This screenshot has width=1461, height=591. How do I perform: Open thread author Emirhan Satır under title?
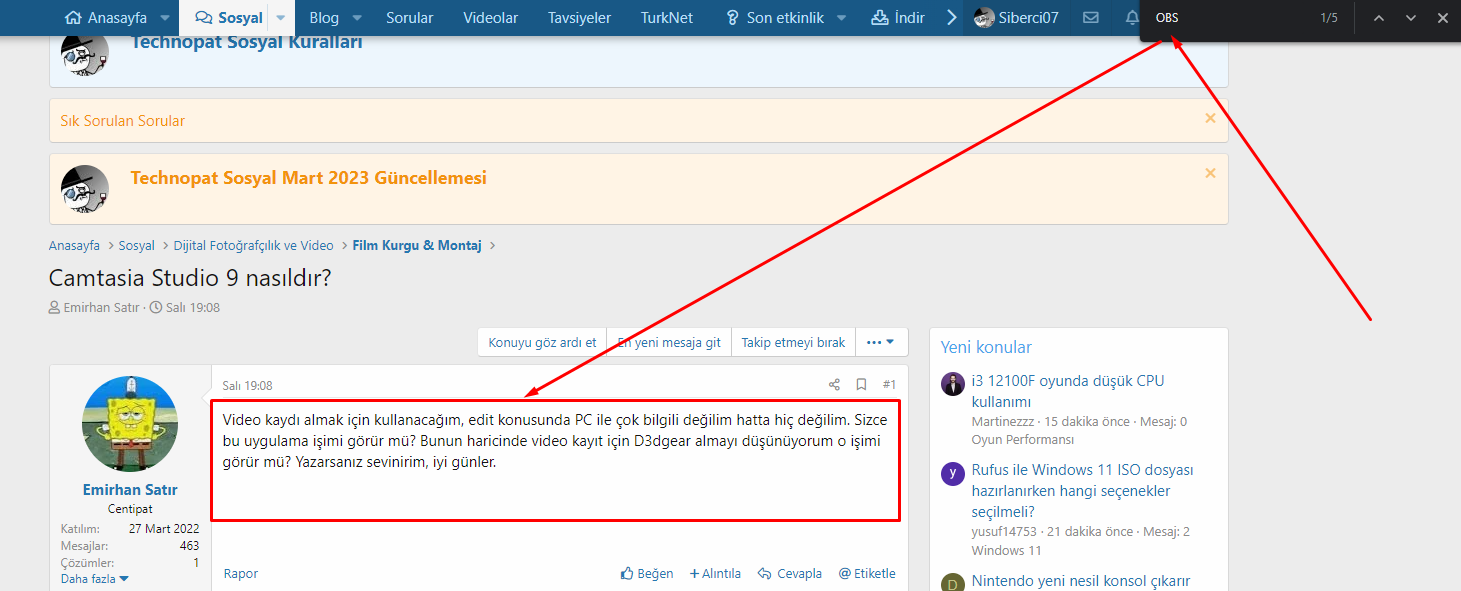click(101, 307)
